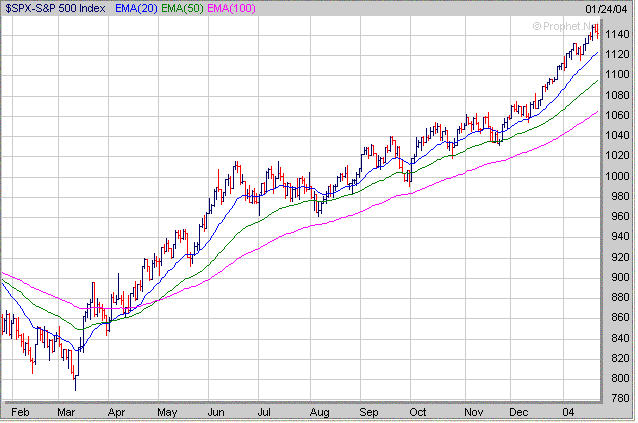Click the 01/24/04 date label

[x=606, y=9]
